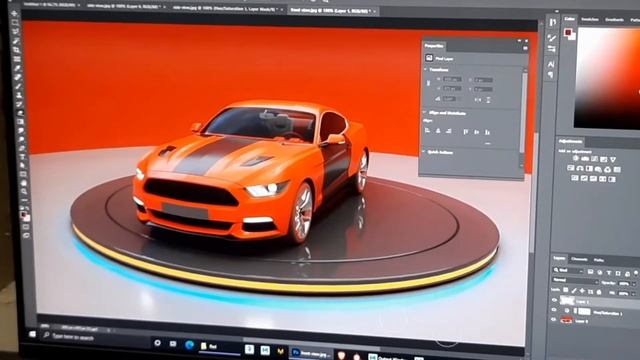This screenshot has height=360, width=640.
Task: Add a Black & White adjustment
Action: pos(589,169)
